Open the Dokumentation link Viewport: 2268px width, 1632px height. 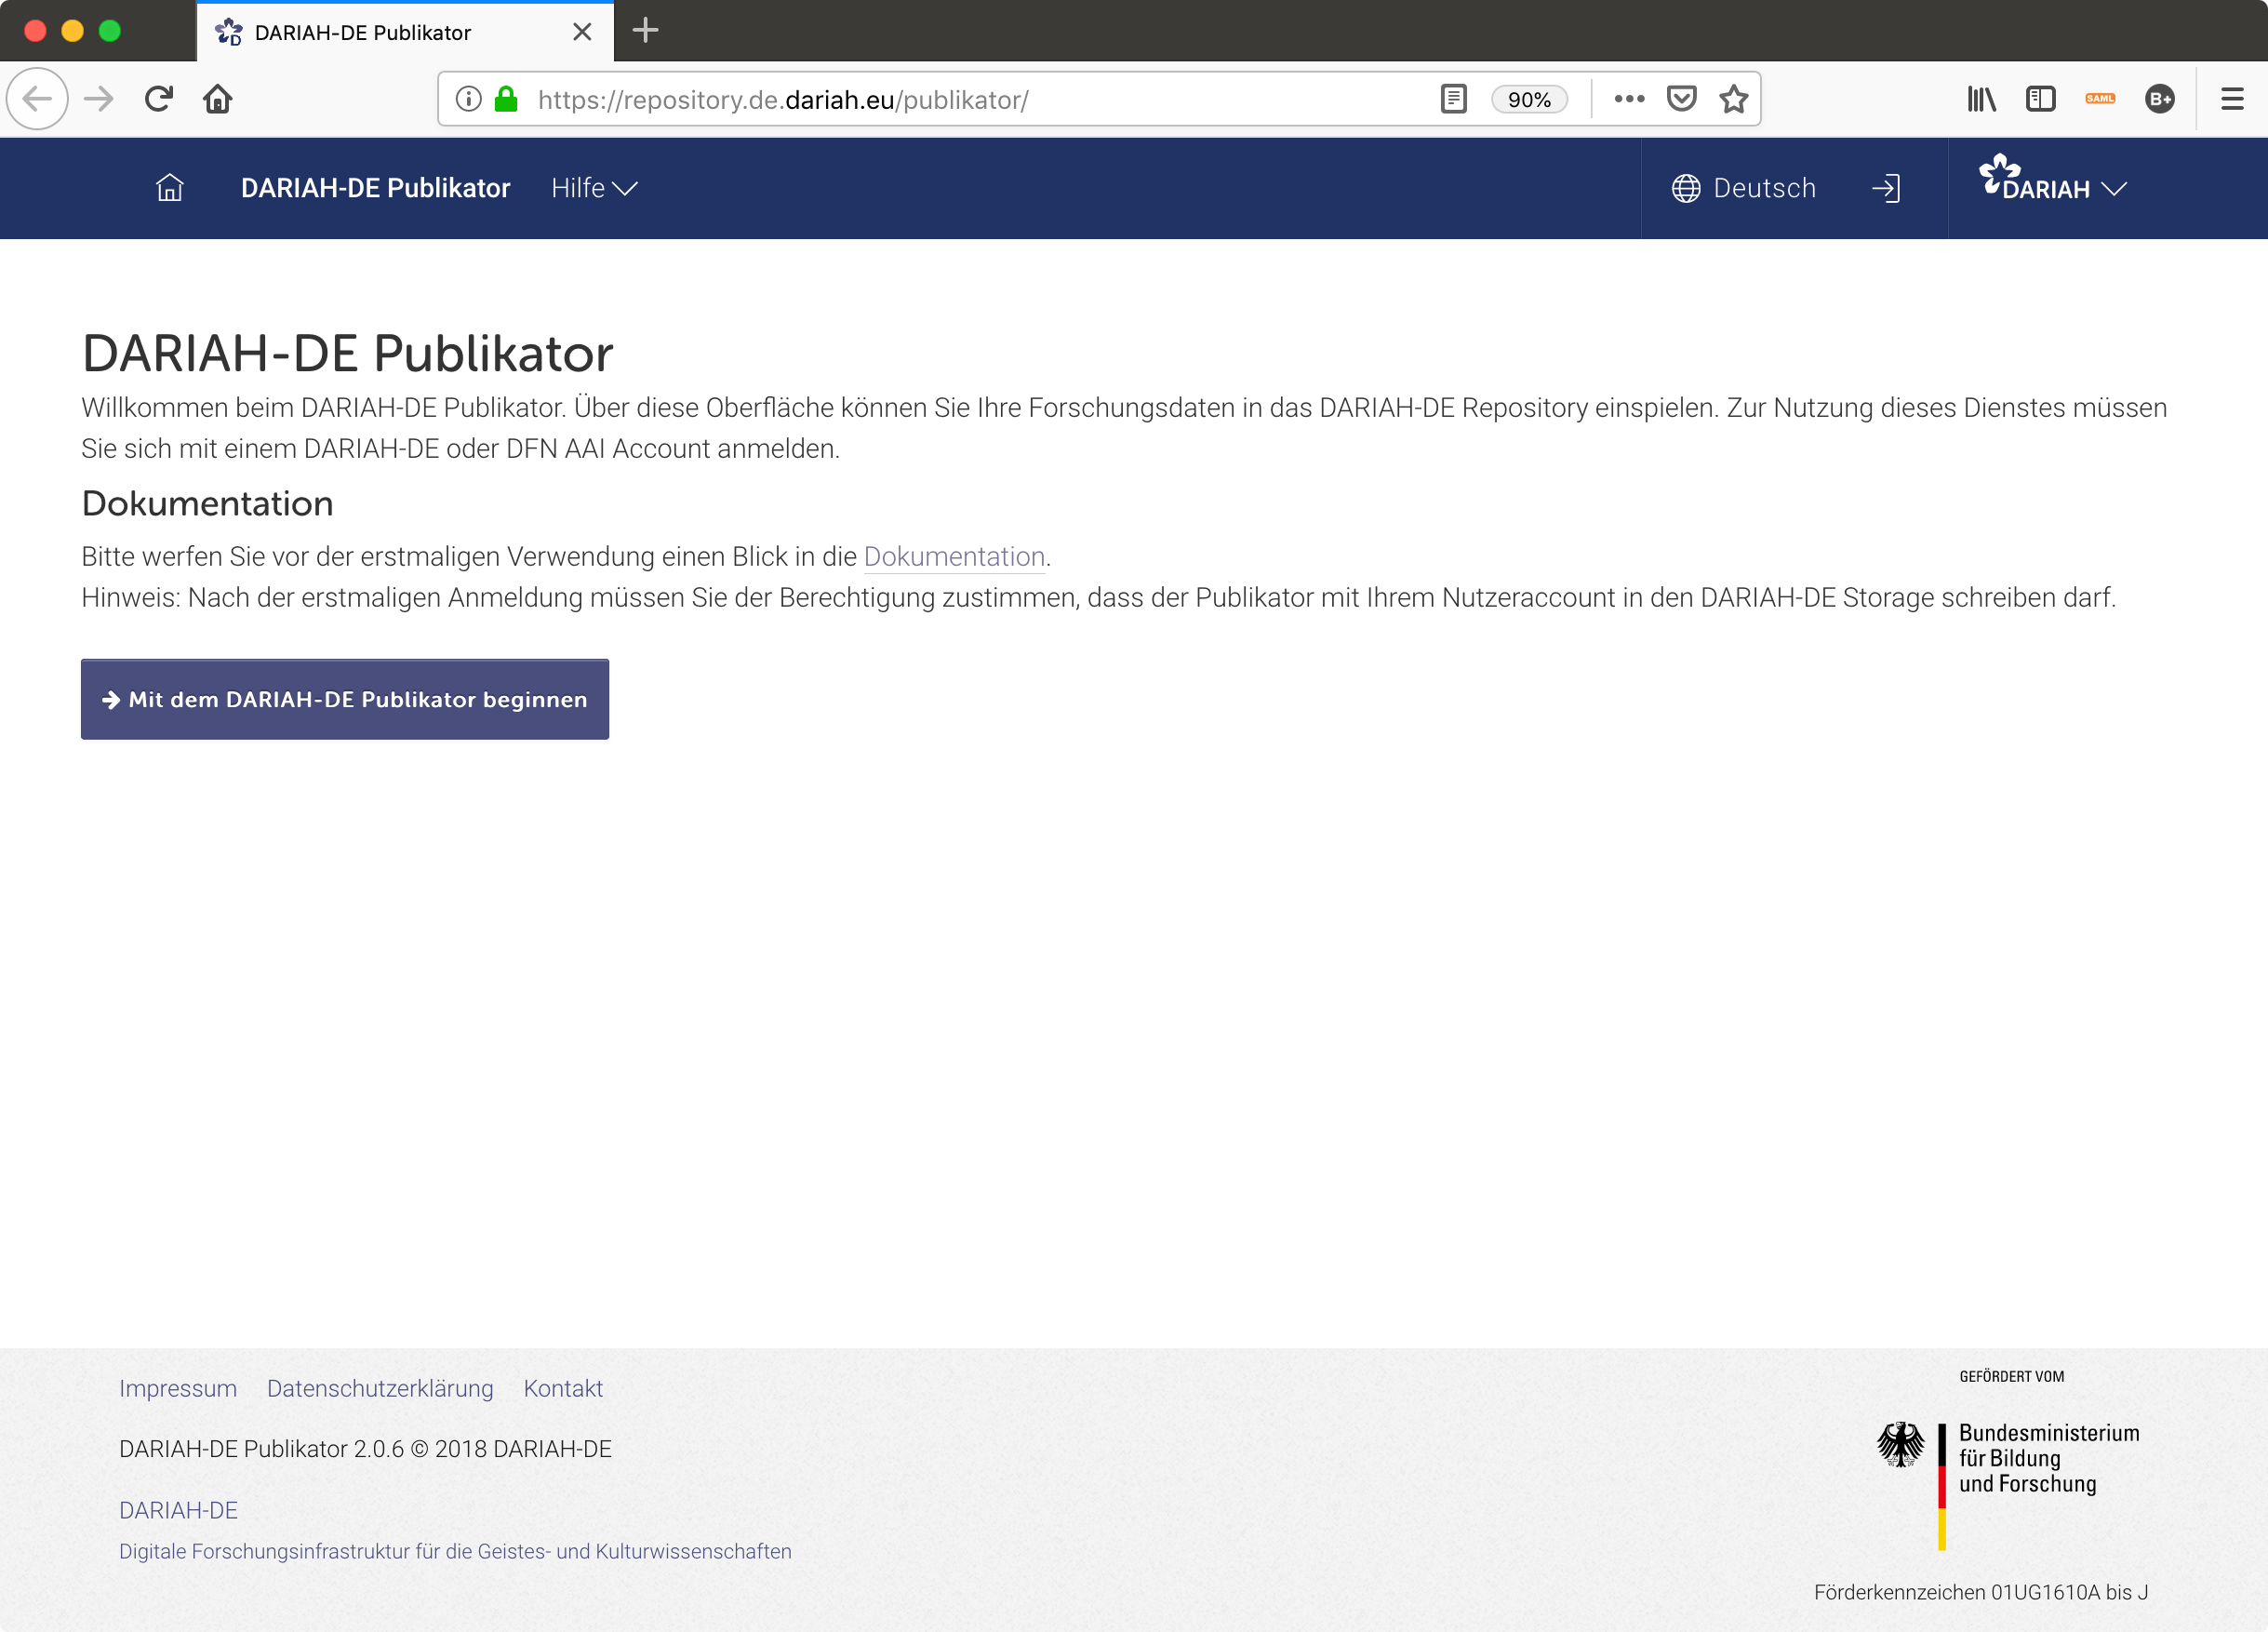[954, 557]
